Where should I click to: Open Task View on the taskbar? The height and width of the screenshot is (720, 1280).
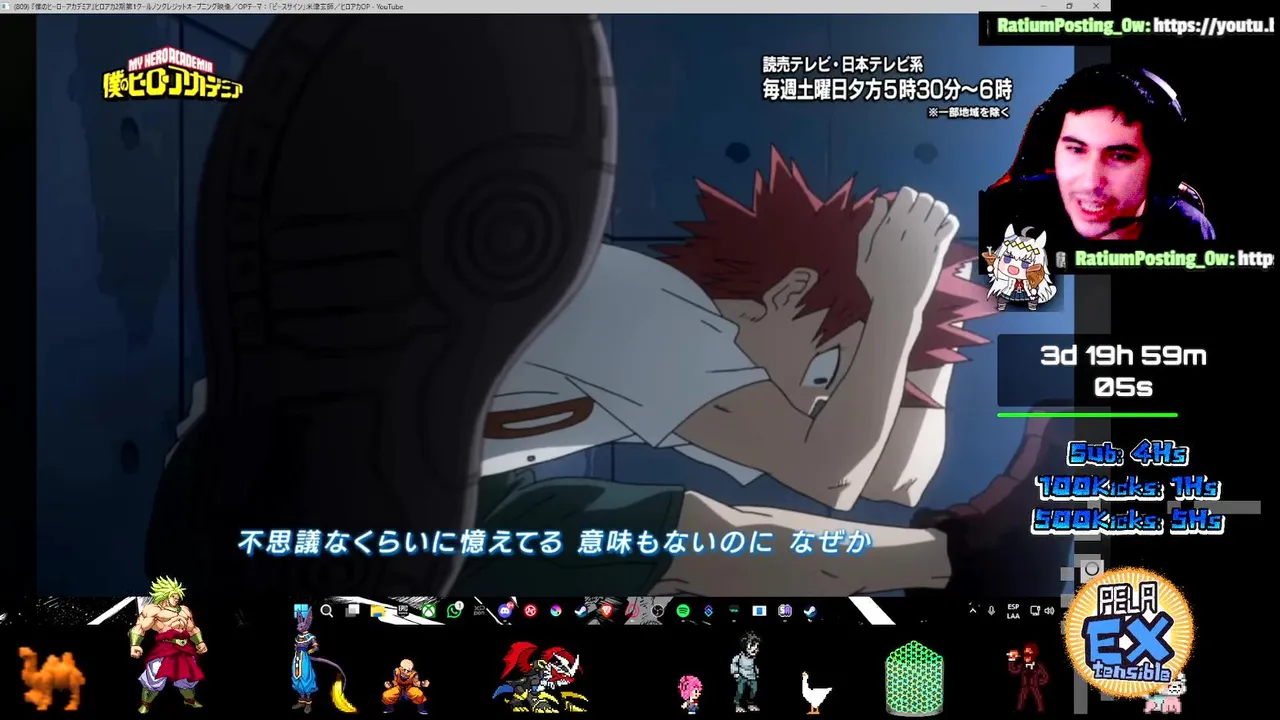pos(352,611)
